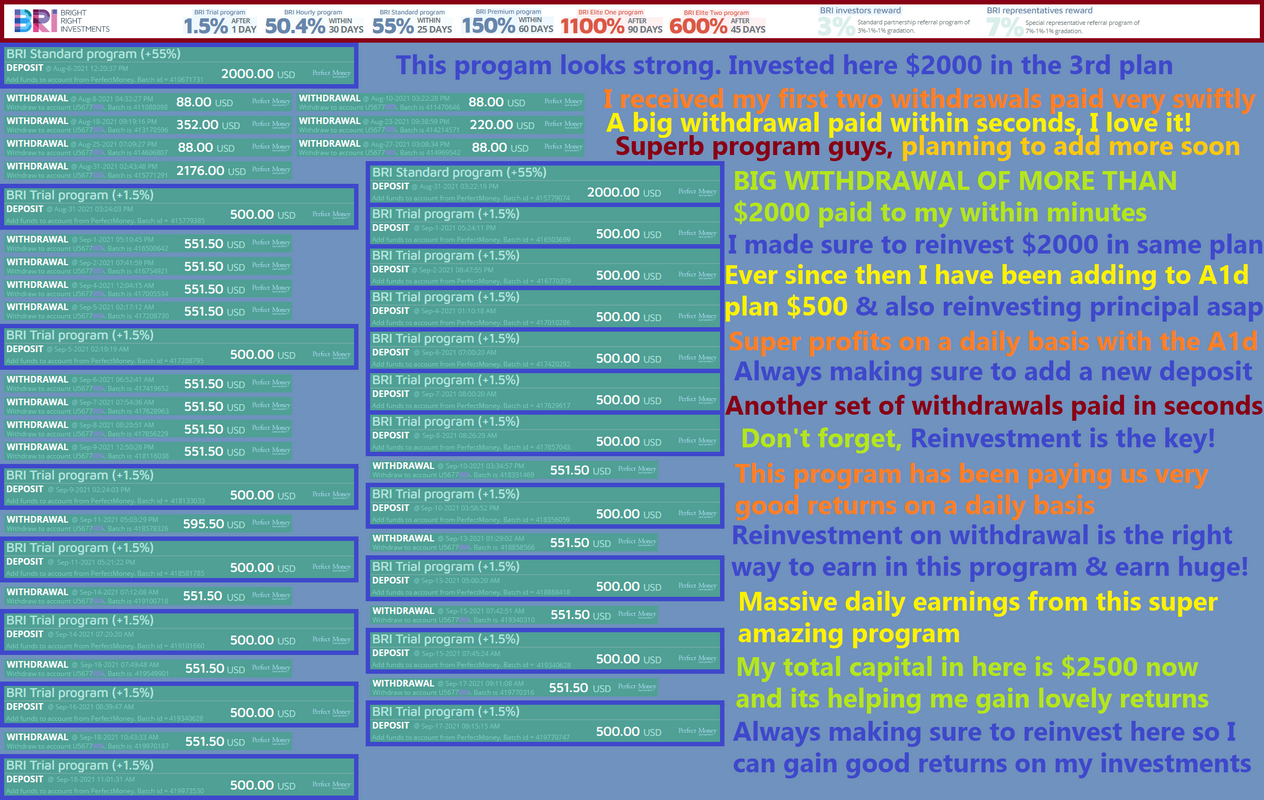Image resolution: width=1264 pixels, height=800 pixels.
Task: Click Perfect Money logo in 220.00 USD withdrawal
Action: 563,124
